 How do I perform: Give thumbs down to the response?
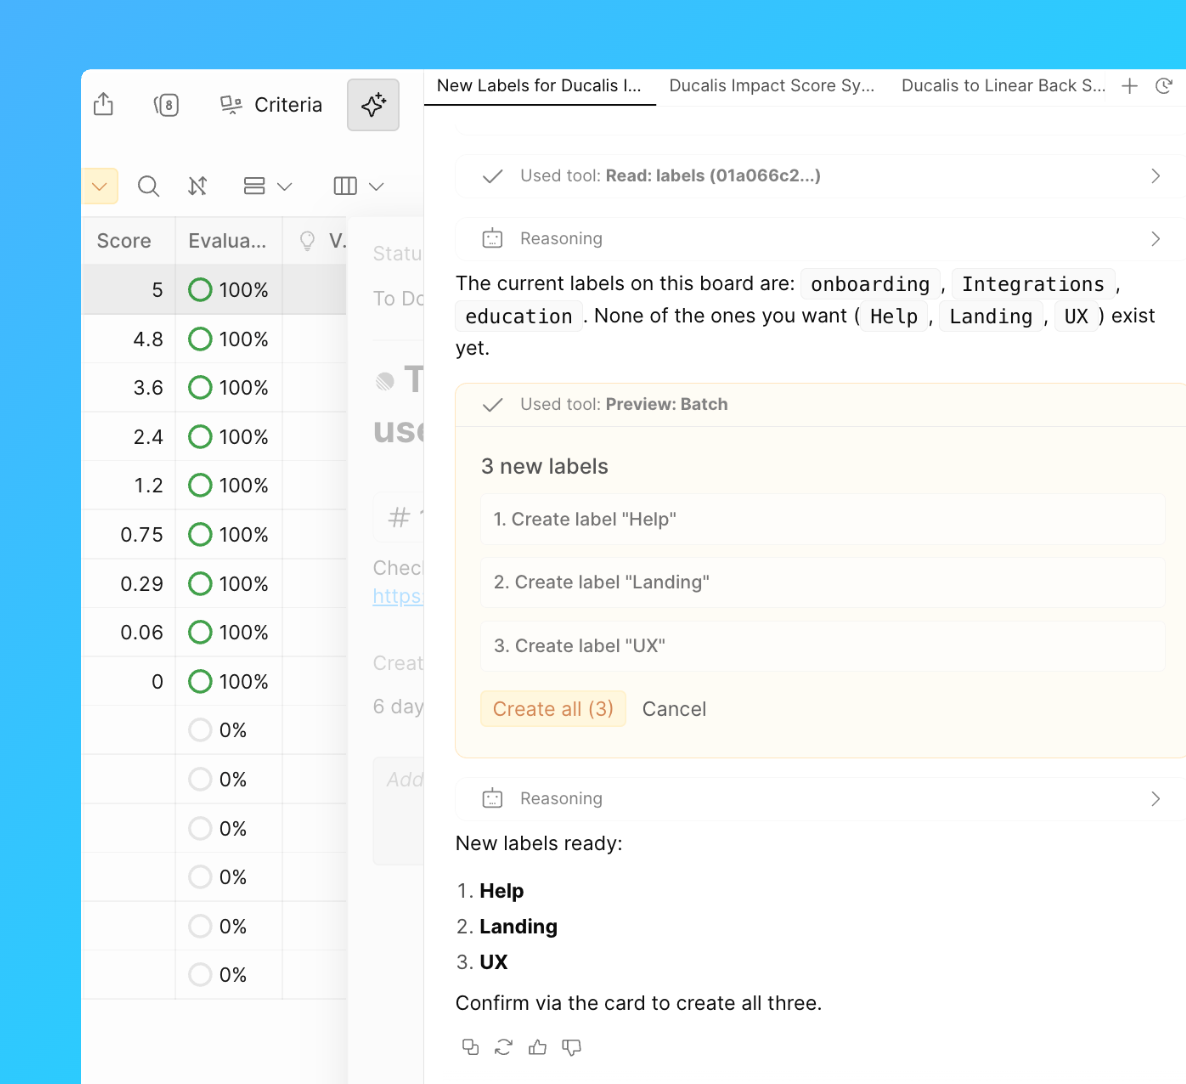click(x=571, y=1047)
